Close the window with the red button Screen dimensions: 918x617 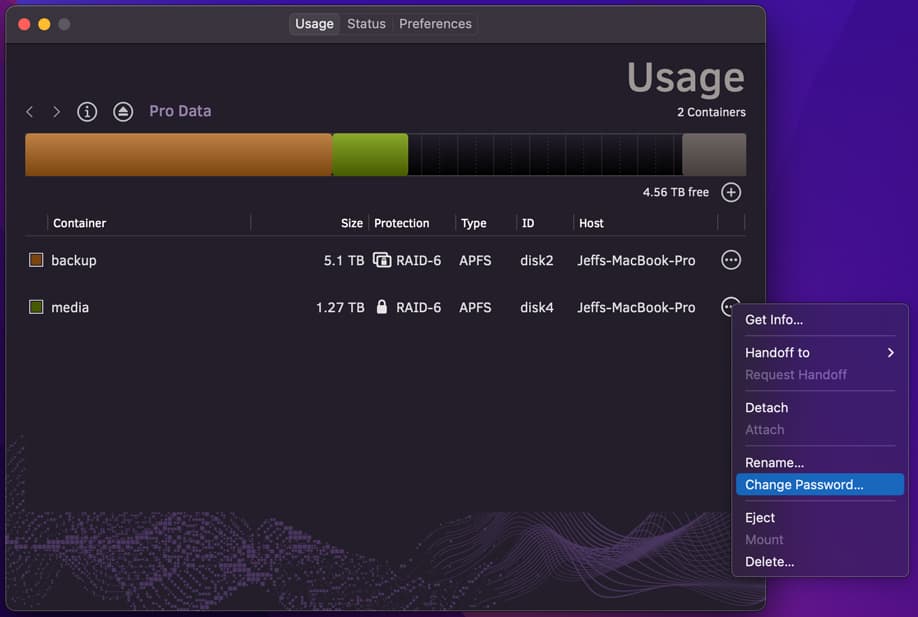coord(25,24)
